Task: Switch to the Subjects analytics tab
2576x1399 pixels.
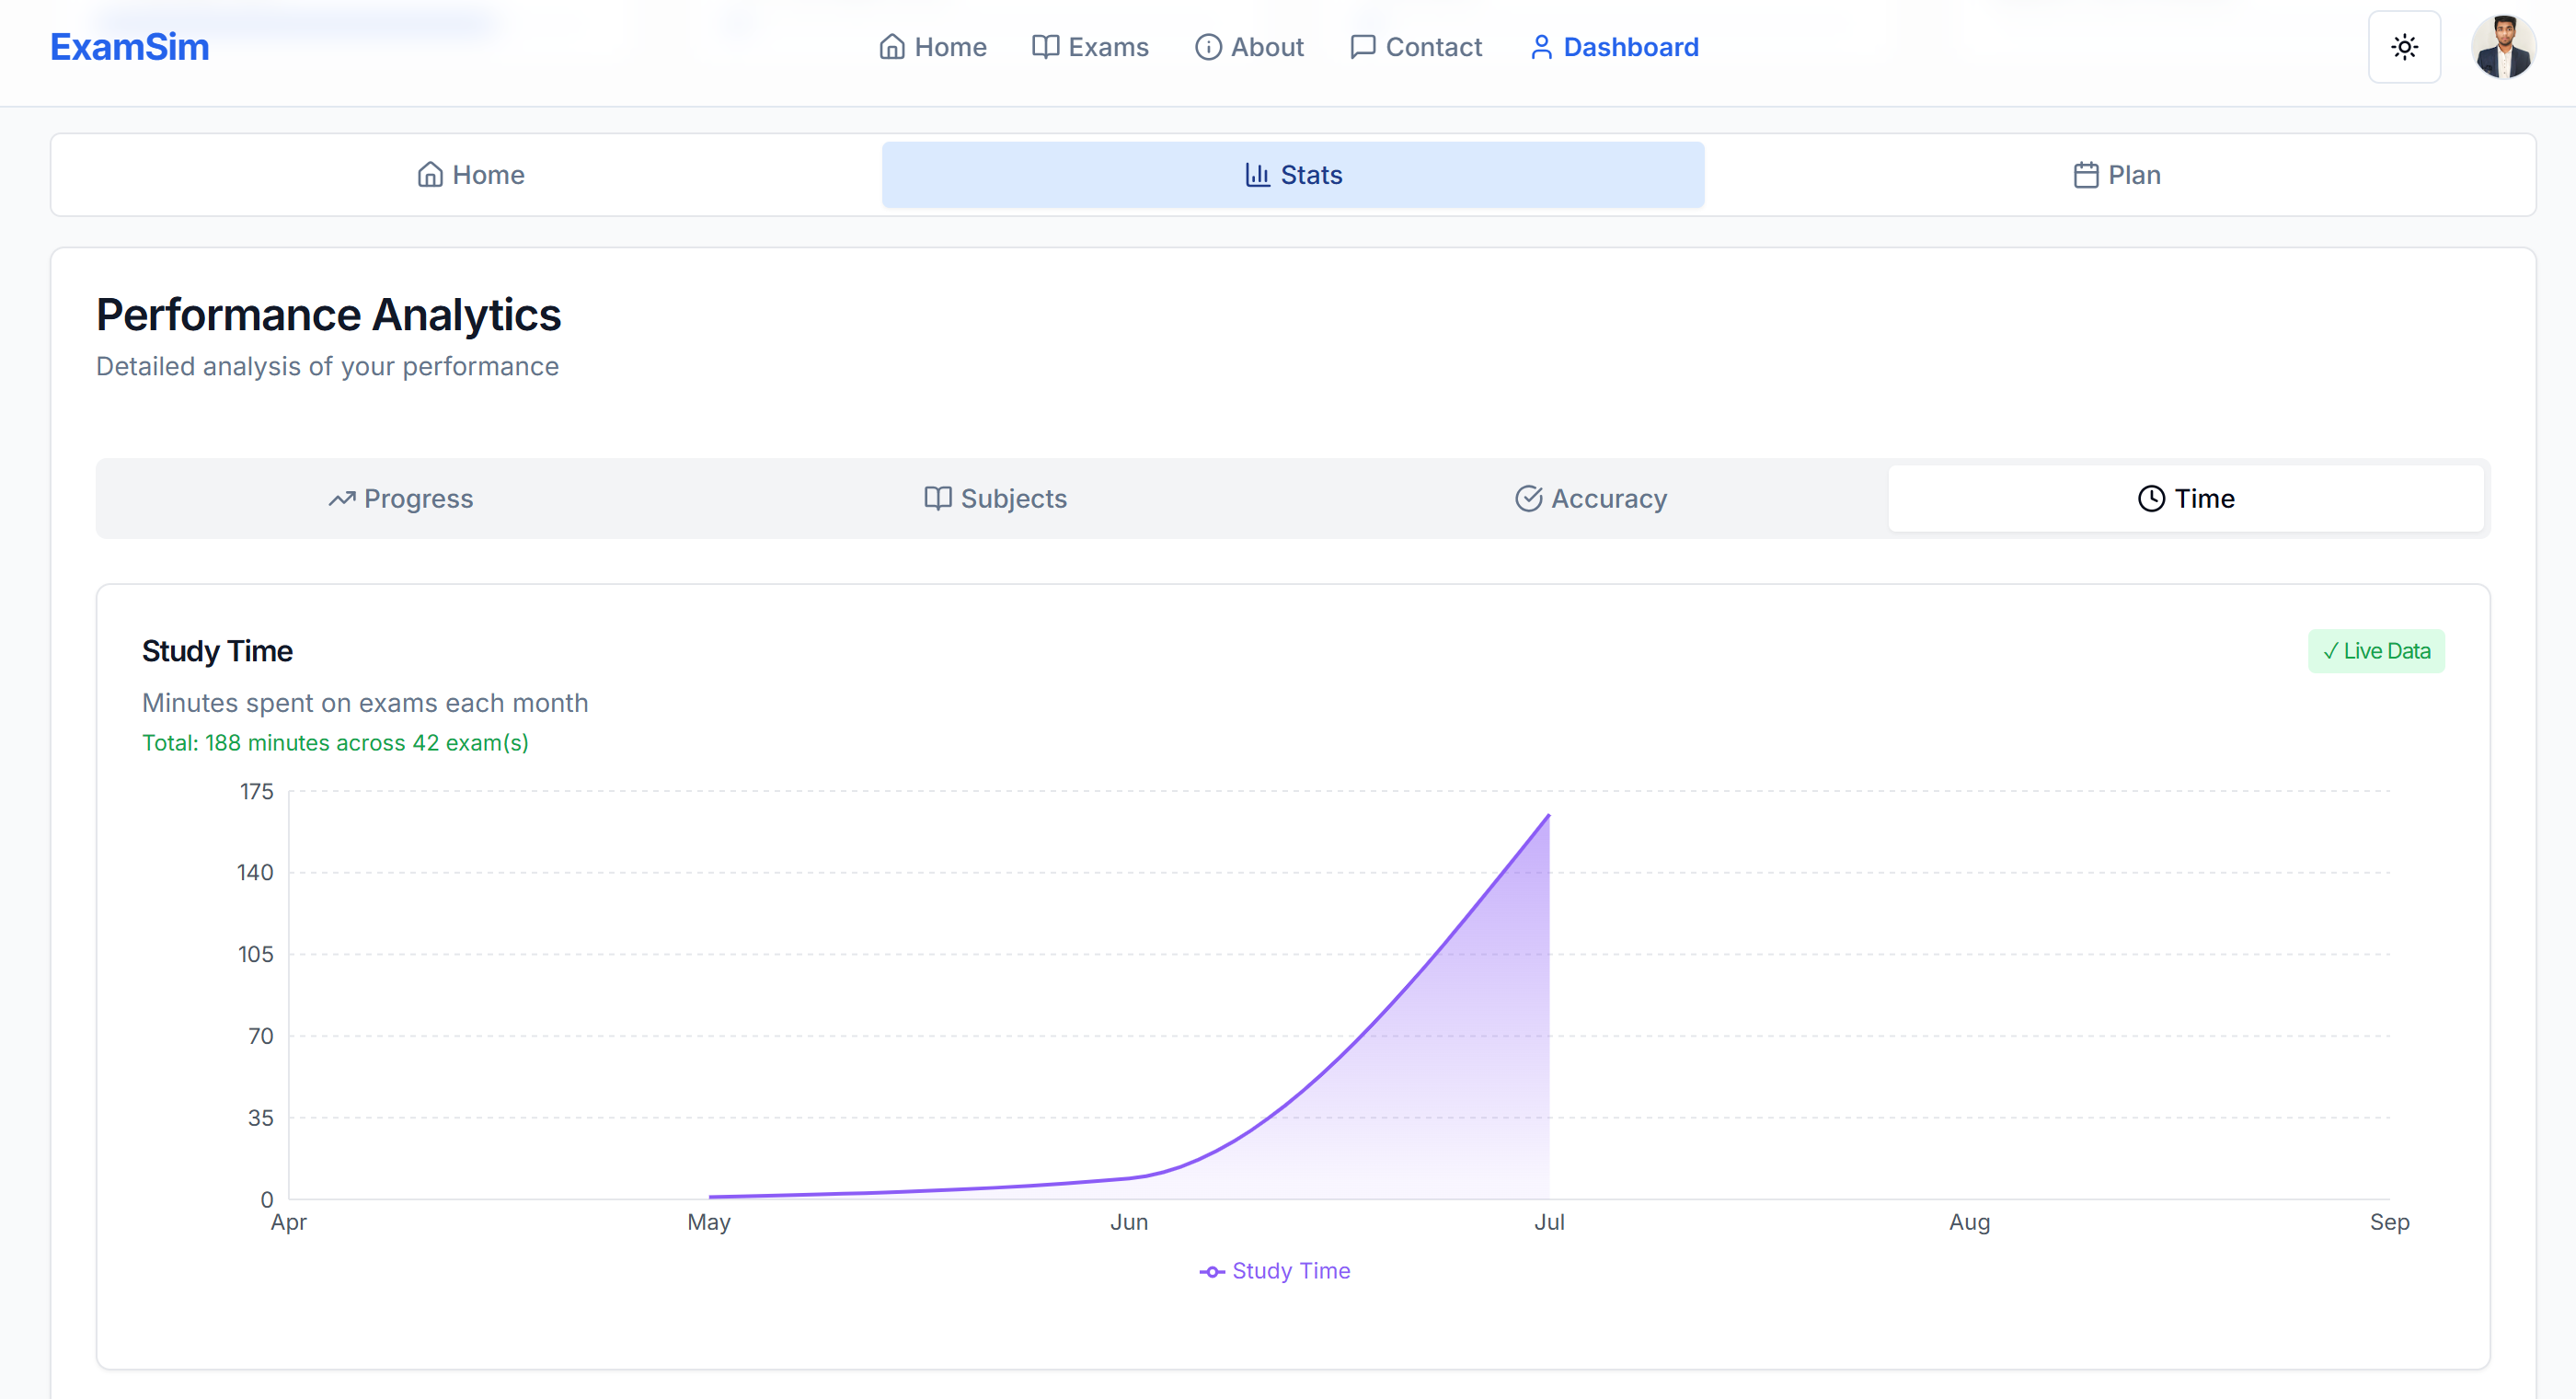Action: [995, 498]
